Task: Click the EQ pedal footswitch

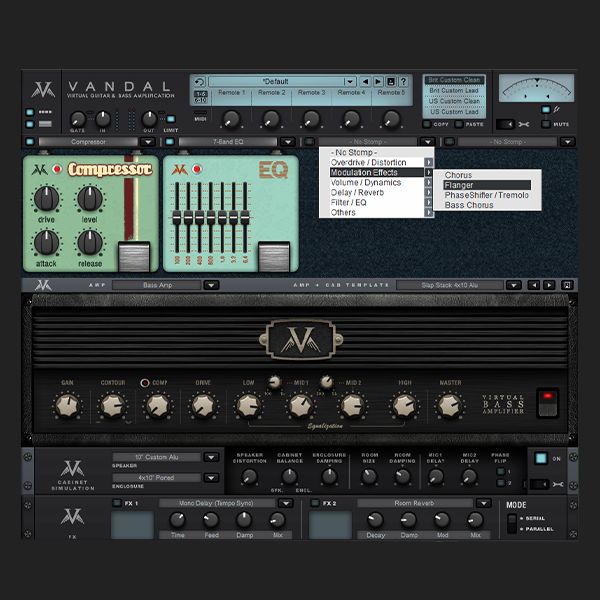Action: pos(272,255)
